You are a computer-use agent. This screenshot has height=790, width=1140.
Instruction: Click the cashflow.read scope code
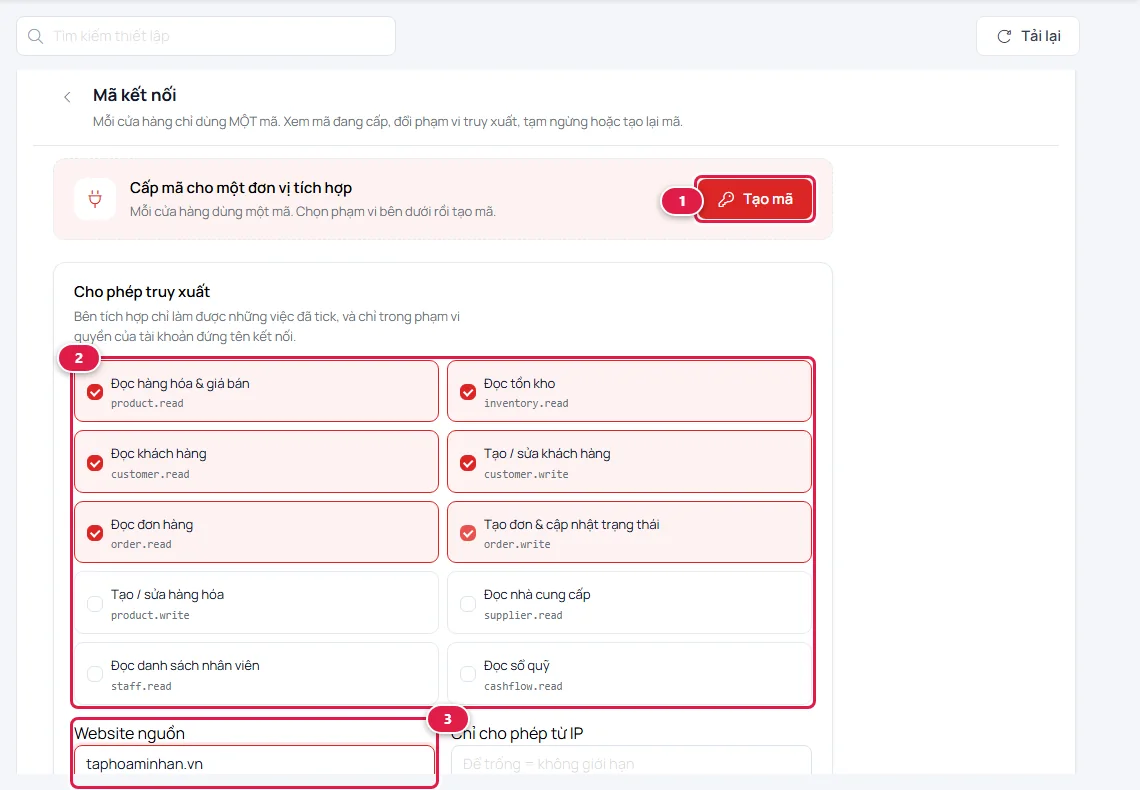tap(523, 686)
